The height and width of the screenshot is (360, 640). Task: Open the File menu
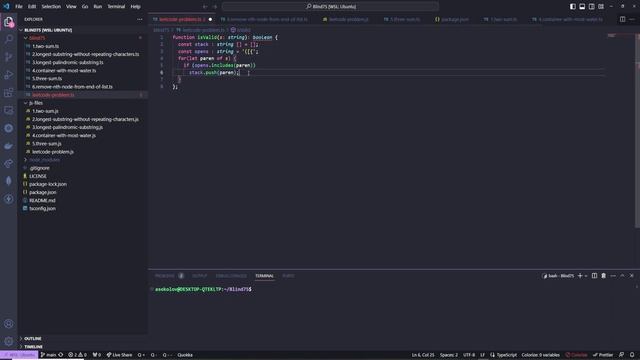click(19, 7)
